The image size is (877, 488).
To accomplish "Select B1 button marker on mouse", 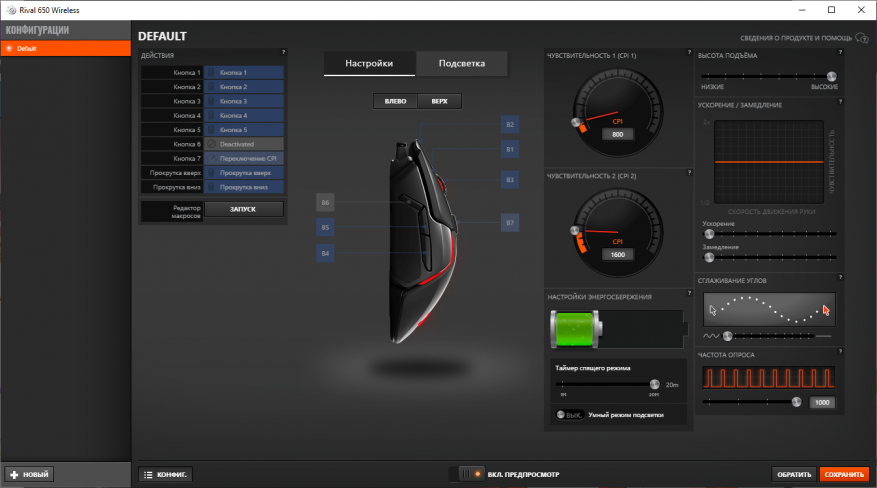I will click(510, 149).
